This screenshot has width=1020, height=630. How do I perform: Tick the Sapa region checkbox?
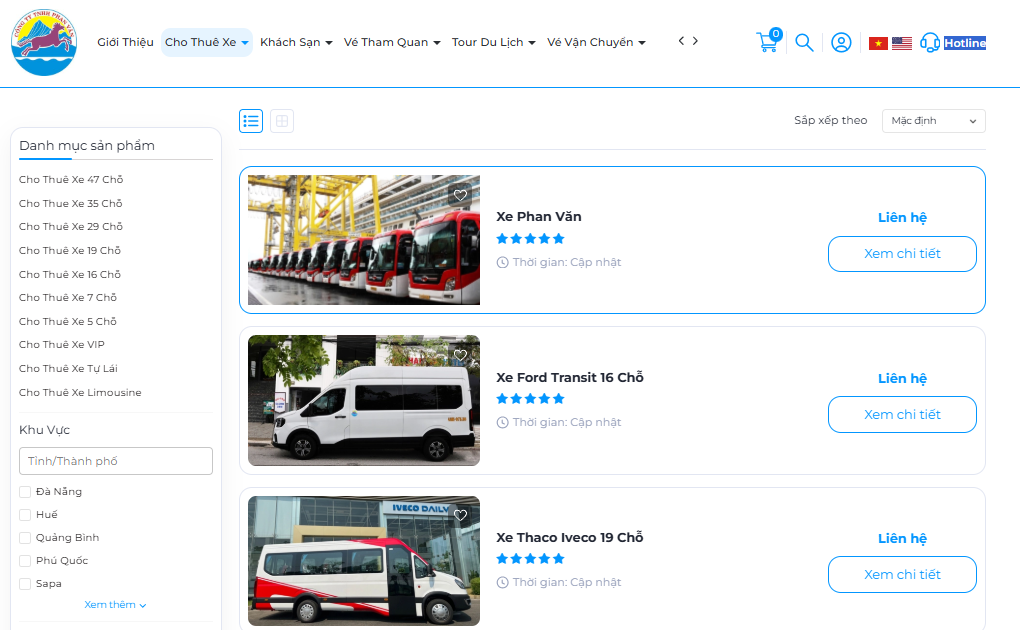tap(25, 584)
